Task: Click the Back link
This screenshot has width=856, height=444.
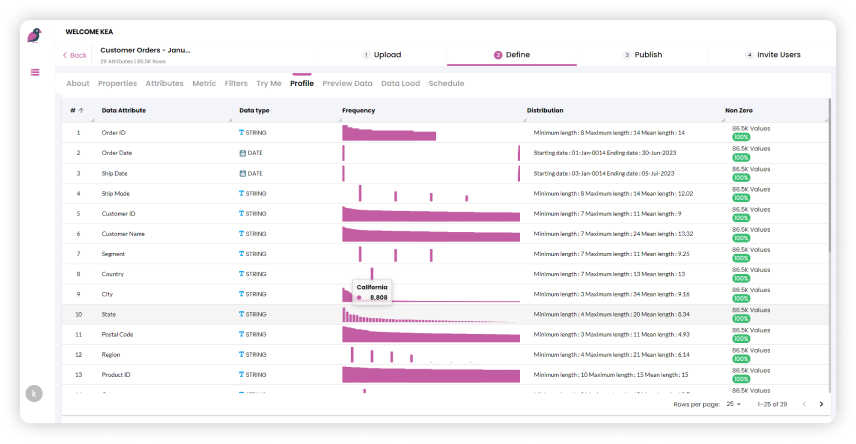Action: point(75,55)
